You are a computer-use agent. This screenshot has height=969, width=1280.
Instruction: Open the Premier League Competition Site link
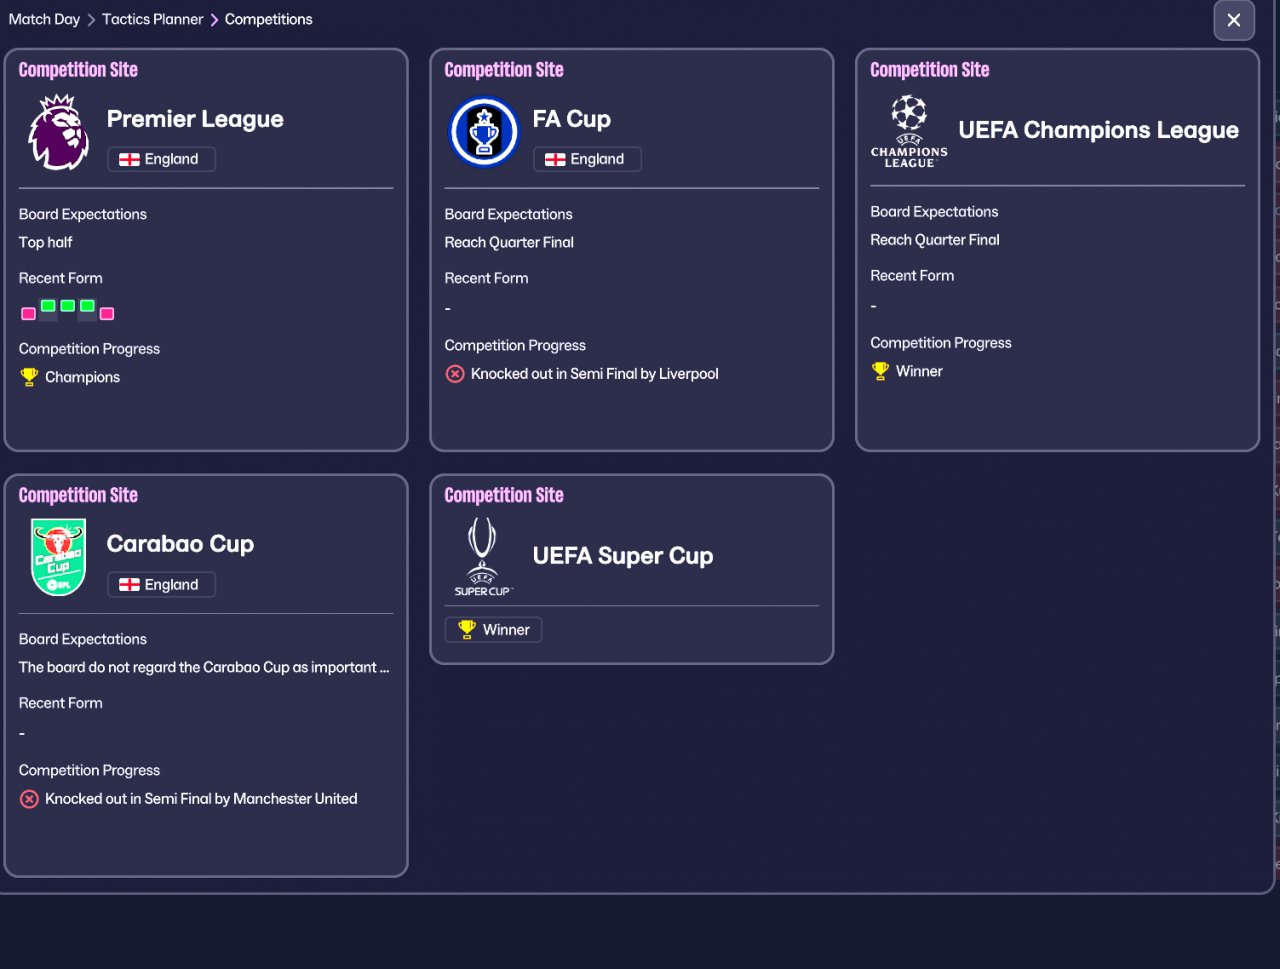point(78,70)
